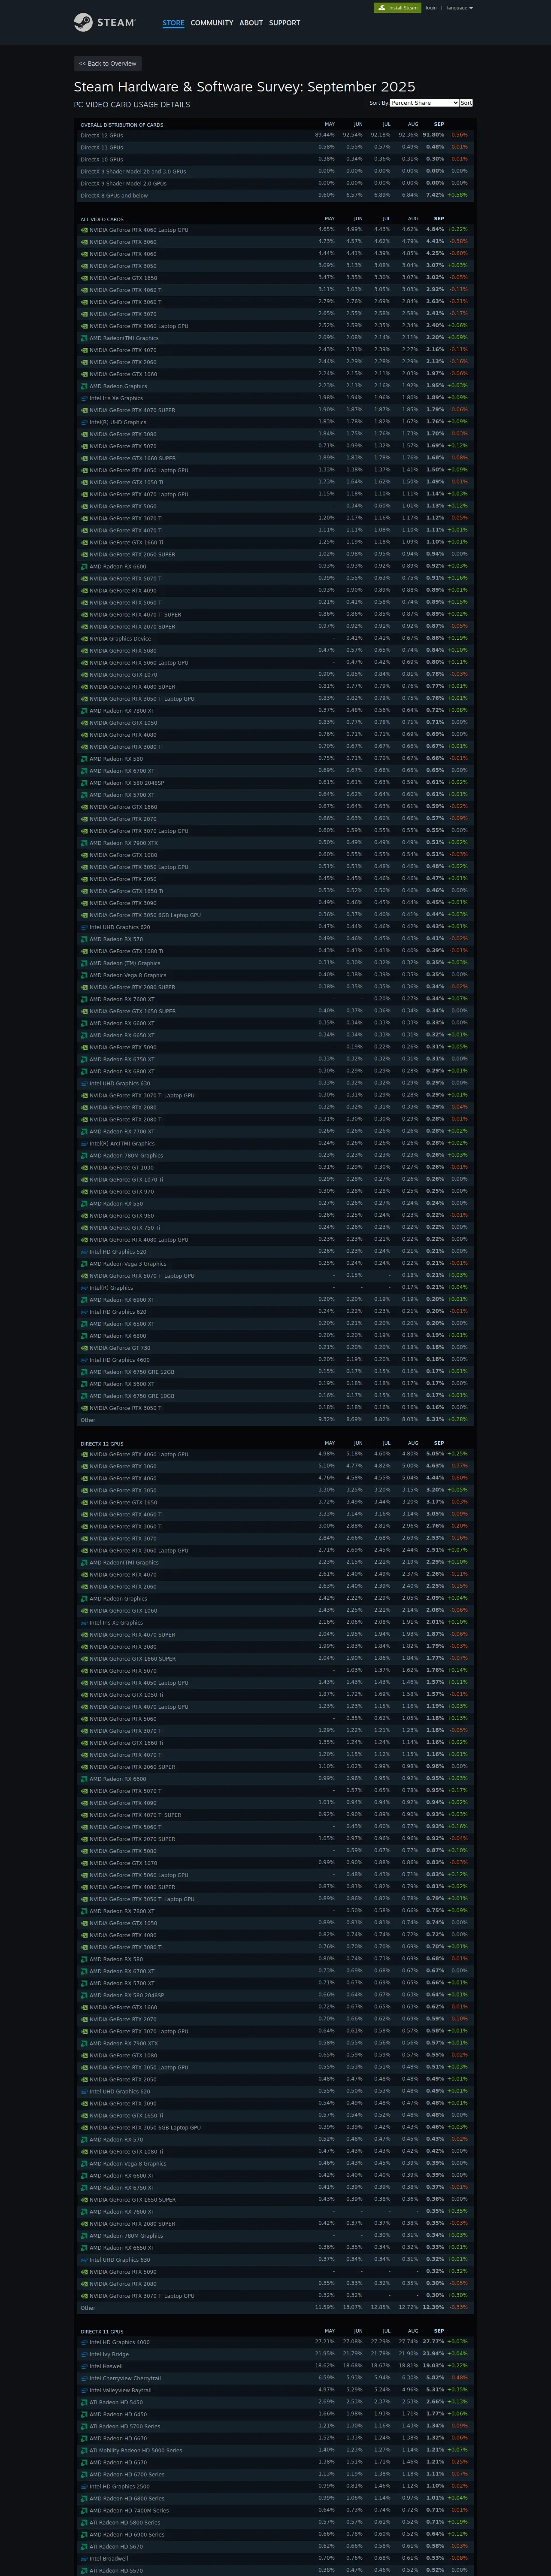Click Intel logo beside Intel Iris Xe Graphics in All Video Cards
Viewport: 551px width, 2576px height.
[84, 398]
